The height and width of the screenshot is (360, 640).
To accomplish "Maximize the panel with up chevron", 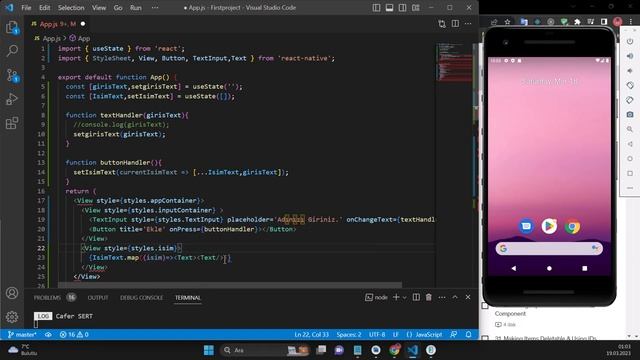I will pos(455,297).
